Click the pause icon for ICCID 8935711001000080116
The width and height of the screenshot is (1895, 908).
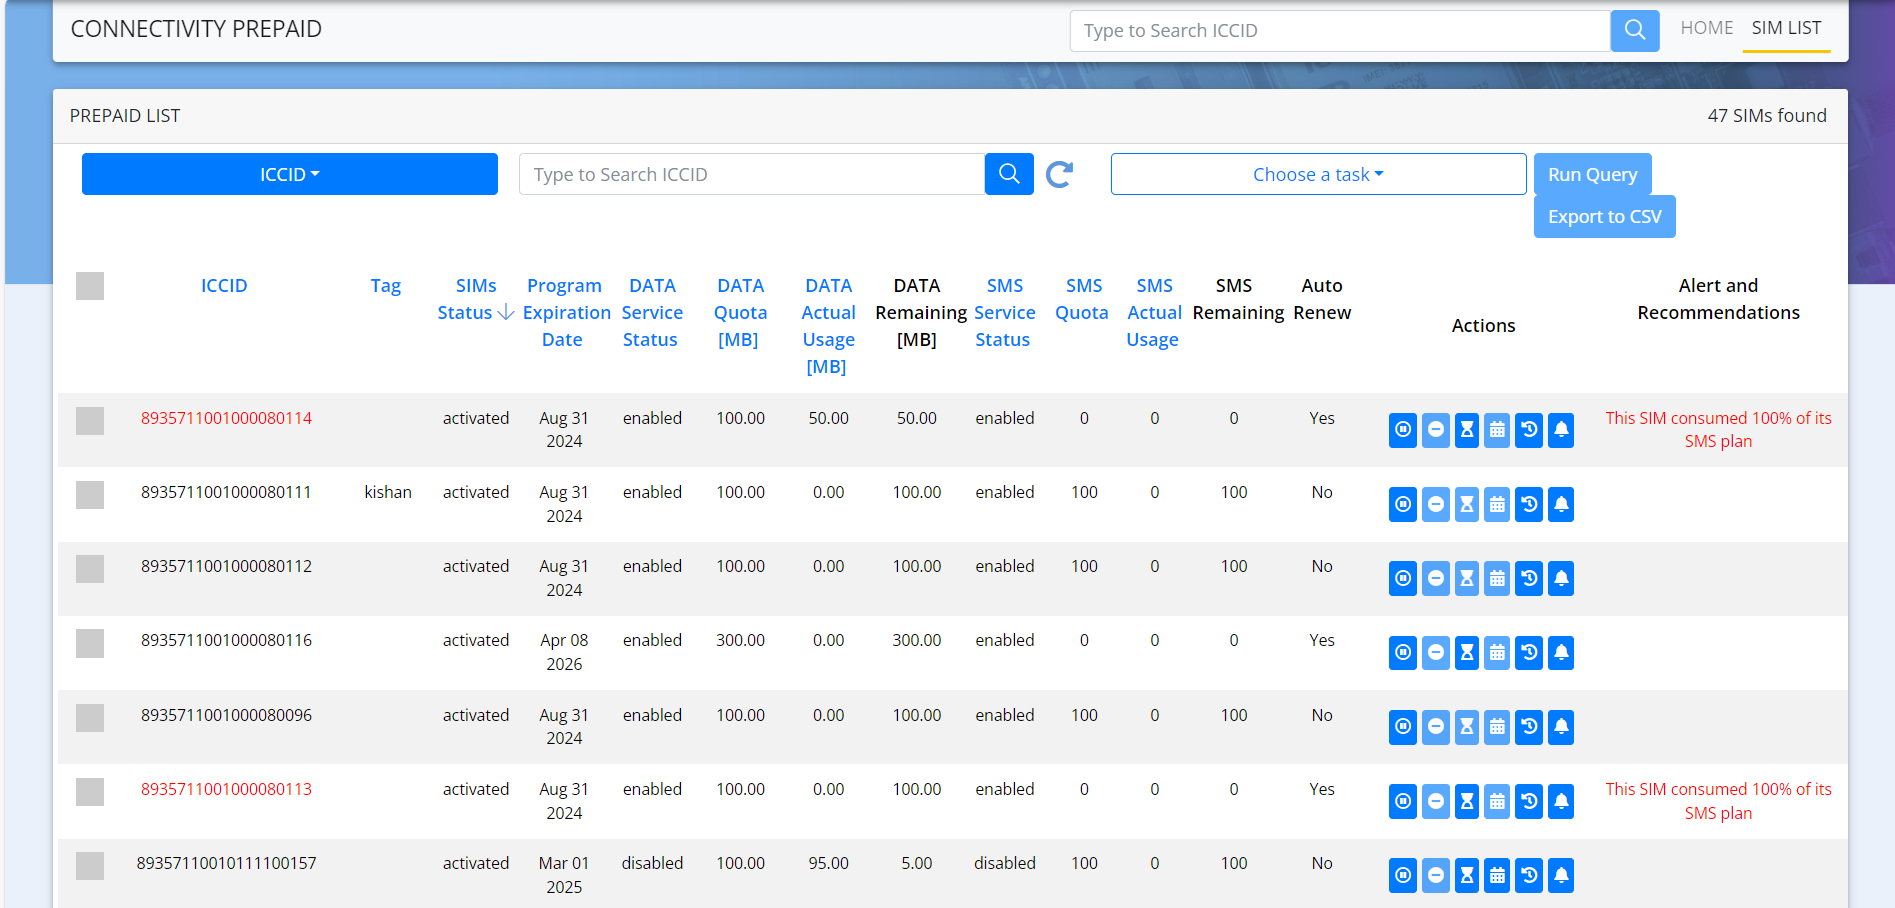(x=1403, y=653)
